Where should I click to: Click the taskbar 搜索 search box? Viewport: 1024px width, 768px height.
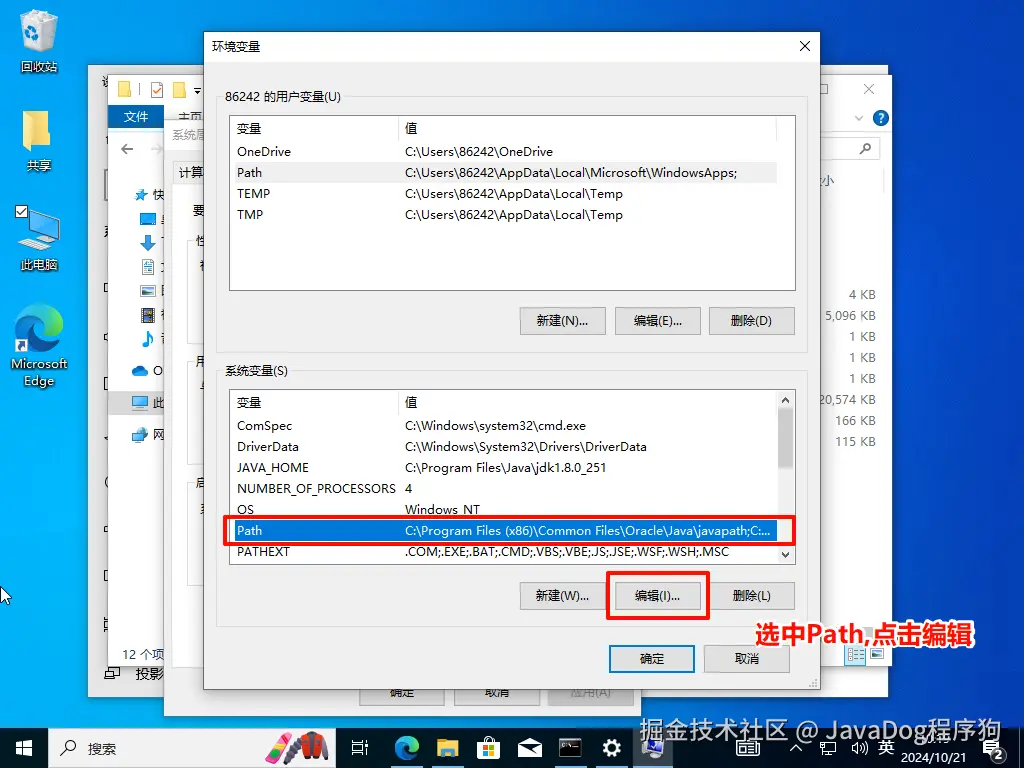tap(192, 748)
